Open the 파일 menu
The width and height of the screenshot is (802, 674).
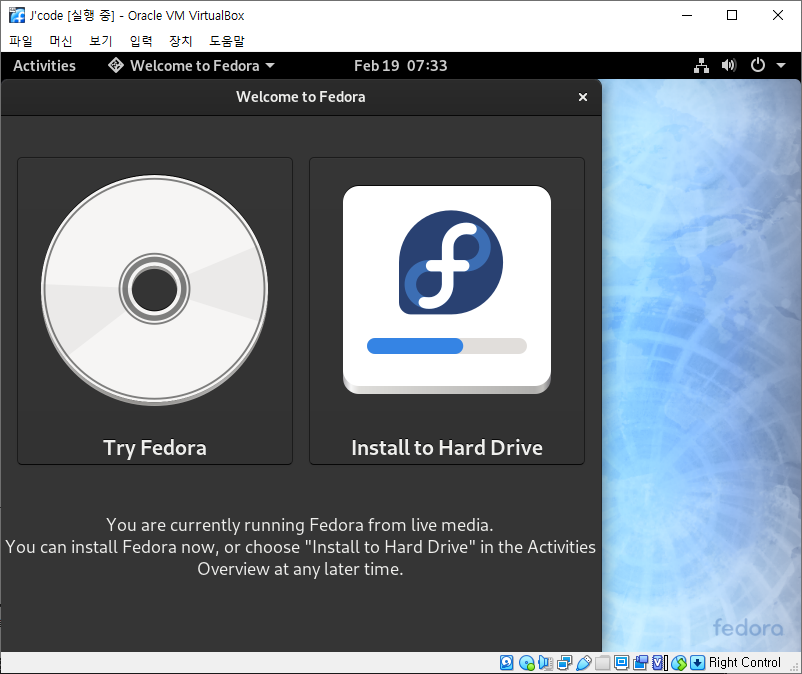(x=21, y=41)
